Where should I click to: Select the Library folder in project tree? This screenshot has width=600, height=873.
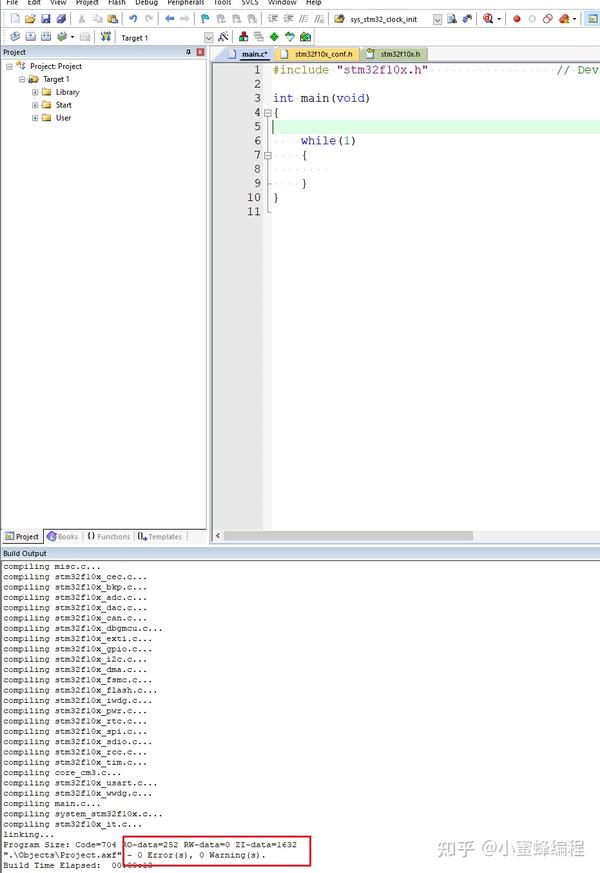click(67, 92)
